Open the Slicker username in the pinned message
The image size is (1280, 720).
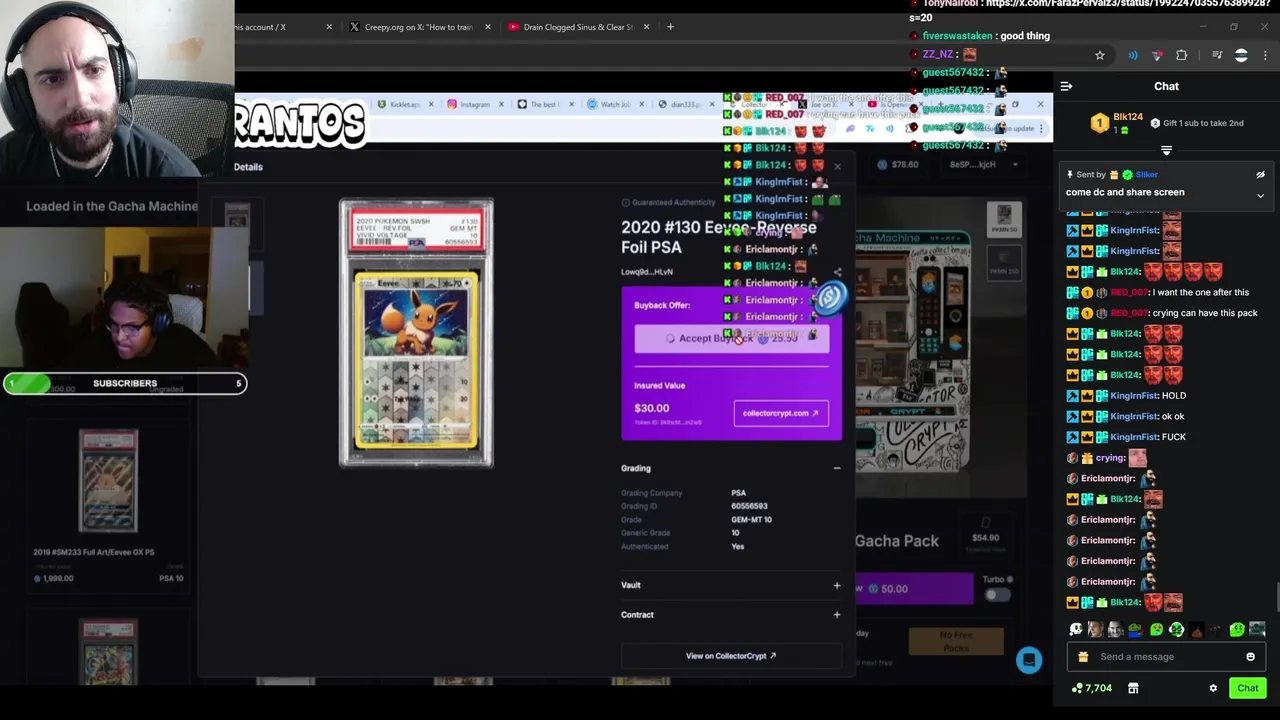coord(1146,175)
